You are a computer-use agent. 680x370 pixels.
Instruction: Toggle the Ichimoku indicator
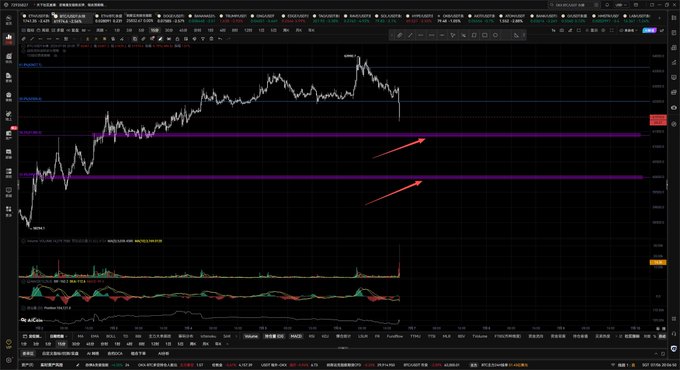[x=208, y=336]
